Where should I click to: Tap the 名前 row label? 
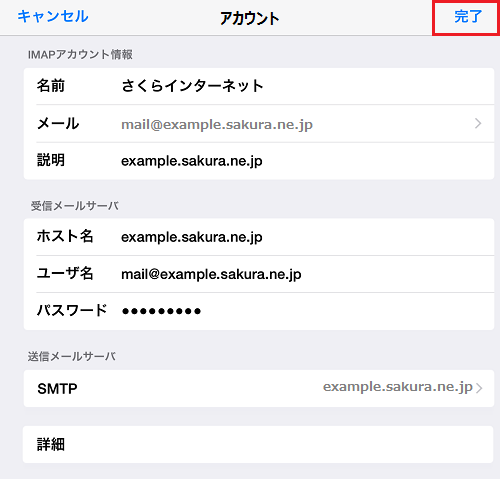pos(51,86)
